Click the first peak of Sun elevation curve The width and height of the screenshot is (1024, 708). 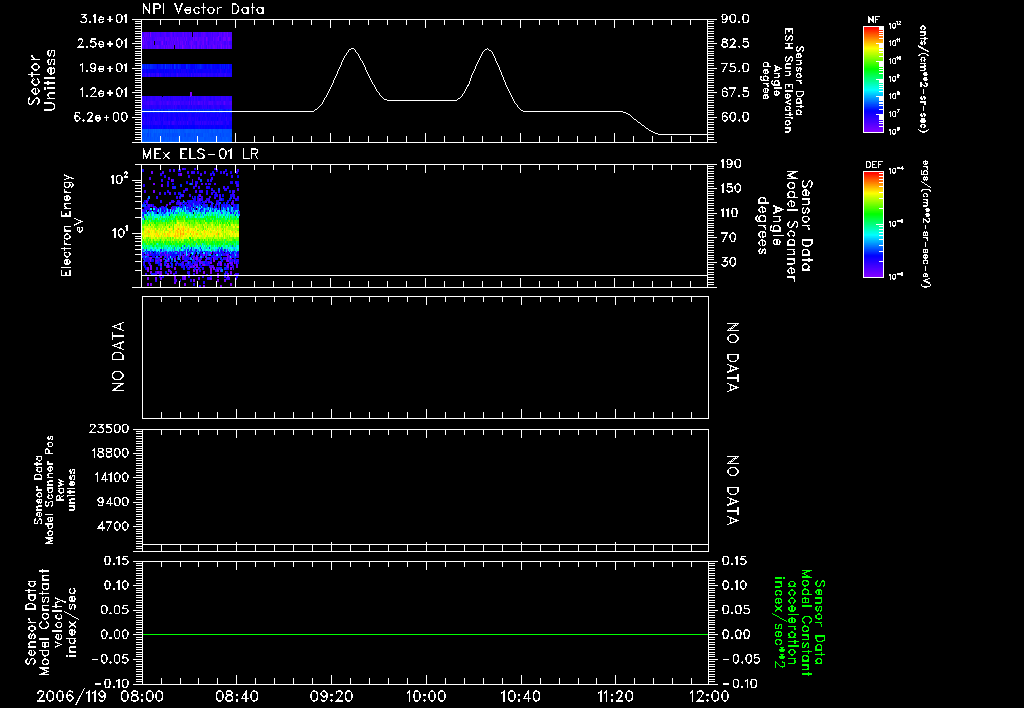pyautogui.click(x=353, y=48)
